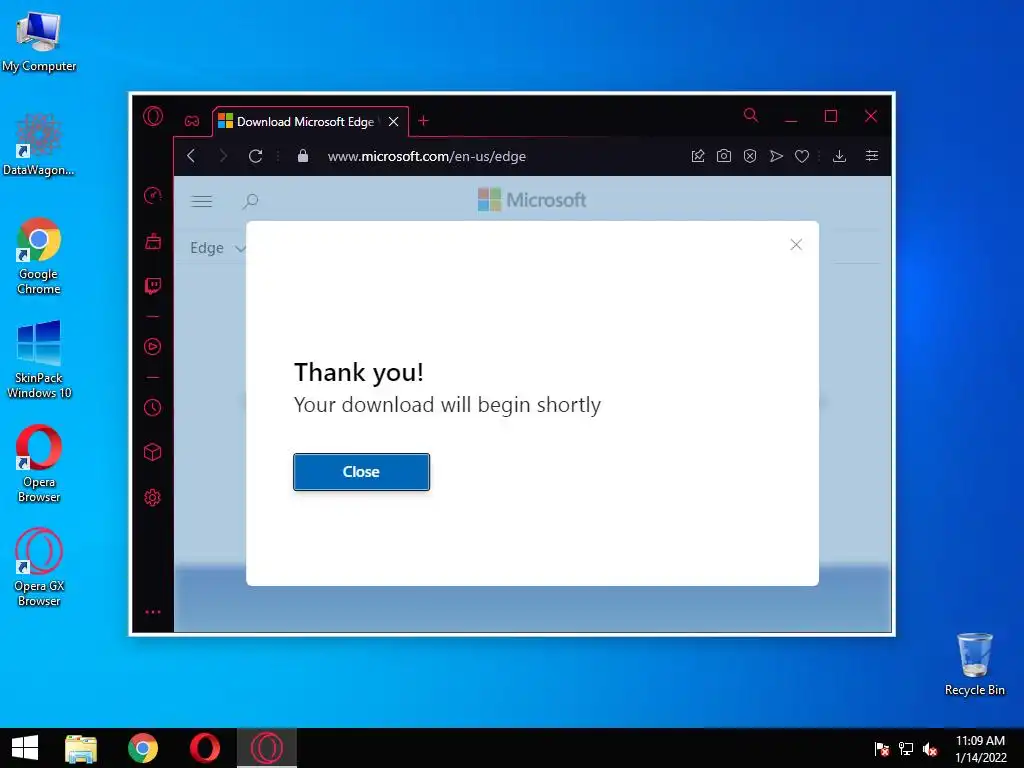
Task: Select the DataWagon desktop shortcut
Action: tap(39, 144)
